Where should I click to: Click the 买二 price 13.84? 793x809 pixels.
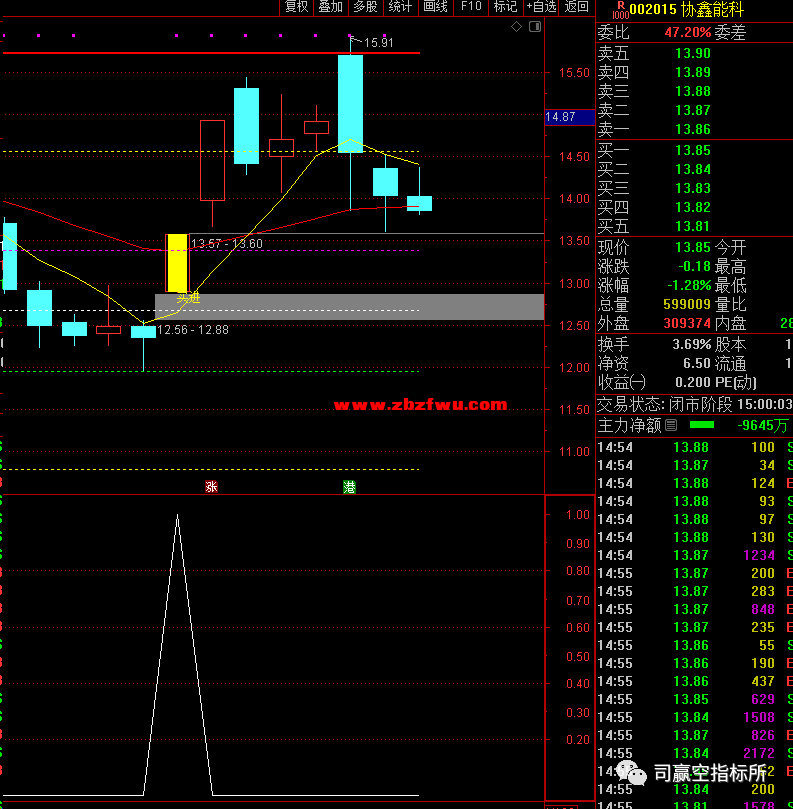(x=693, y=170)
